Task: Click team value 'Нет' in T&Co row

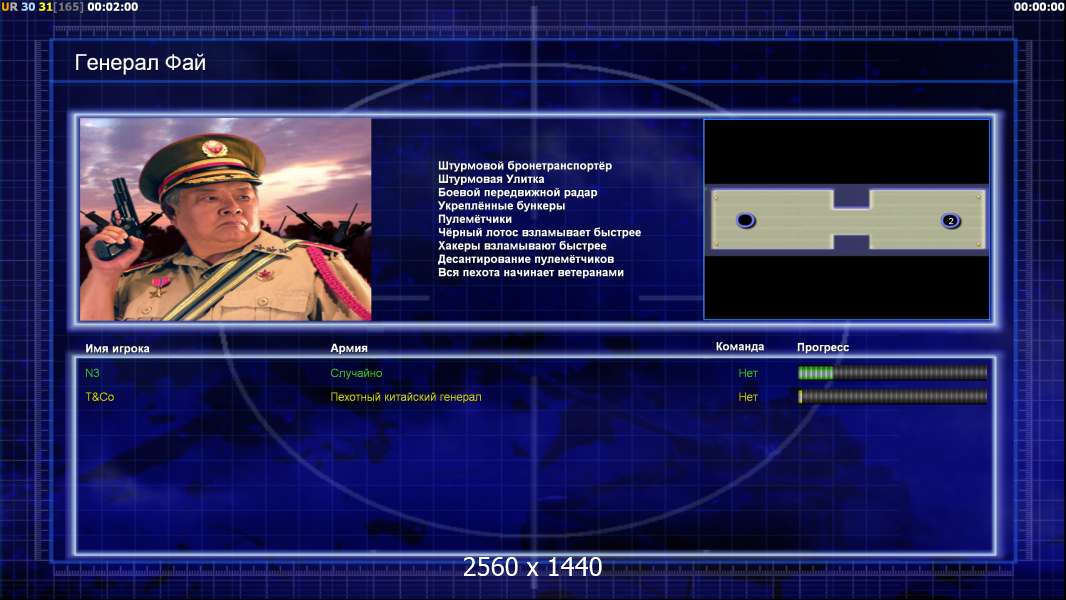Action: point(748,397)
